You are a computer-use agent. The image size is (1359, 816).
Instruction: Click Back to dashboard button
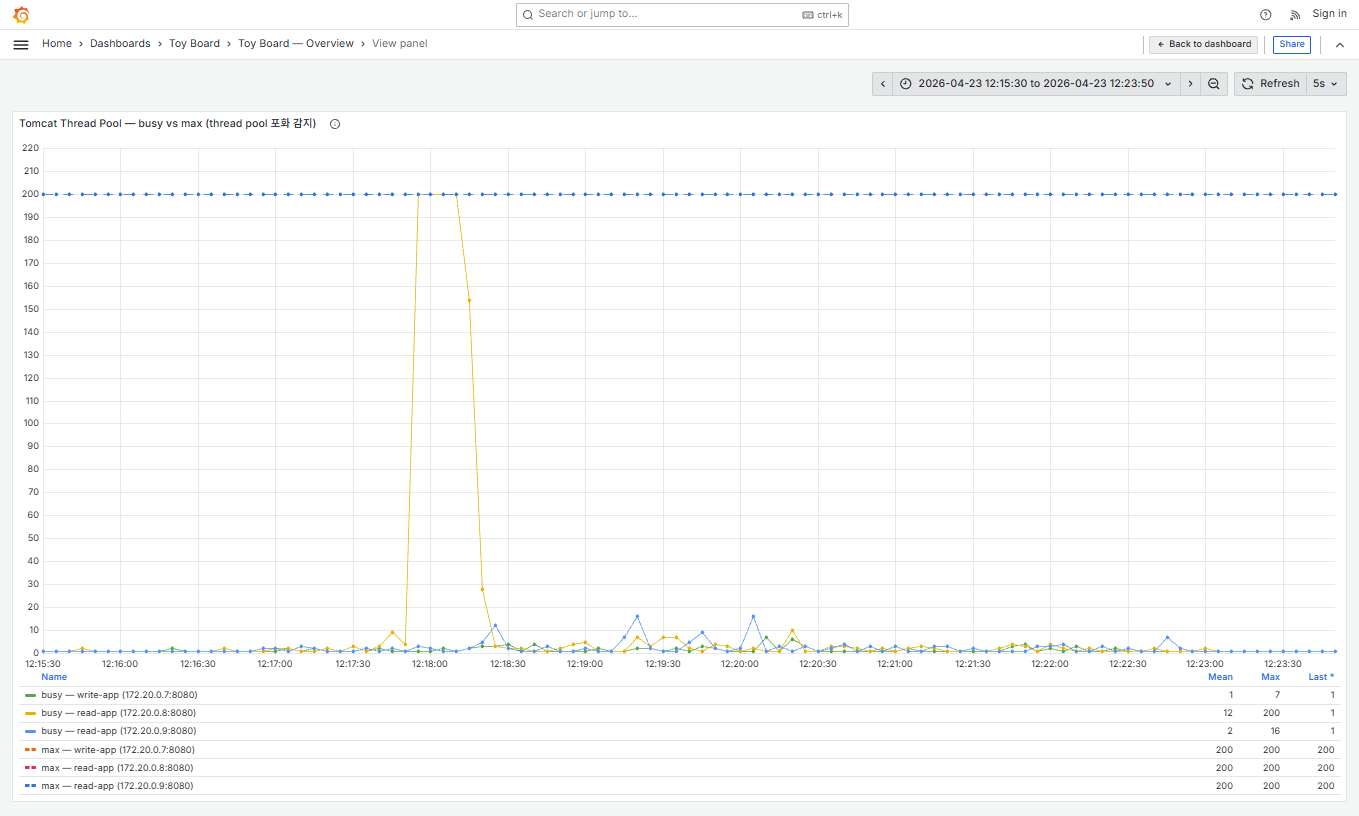tap(1203, 45)
